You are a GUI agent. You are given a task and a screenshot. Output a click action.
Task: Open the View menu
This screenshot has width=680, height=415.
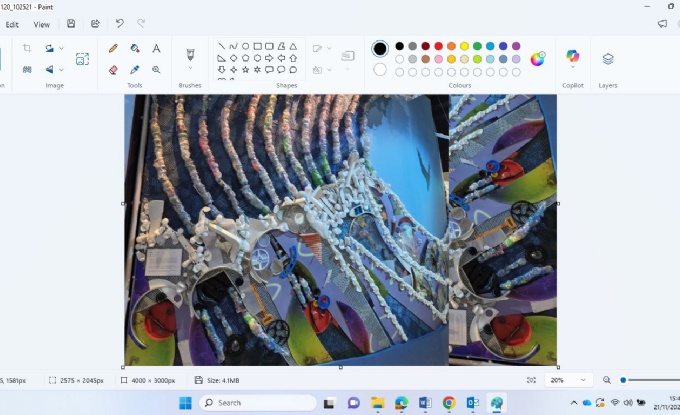click(42, 24)
